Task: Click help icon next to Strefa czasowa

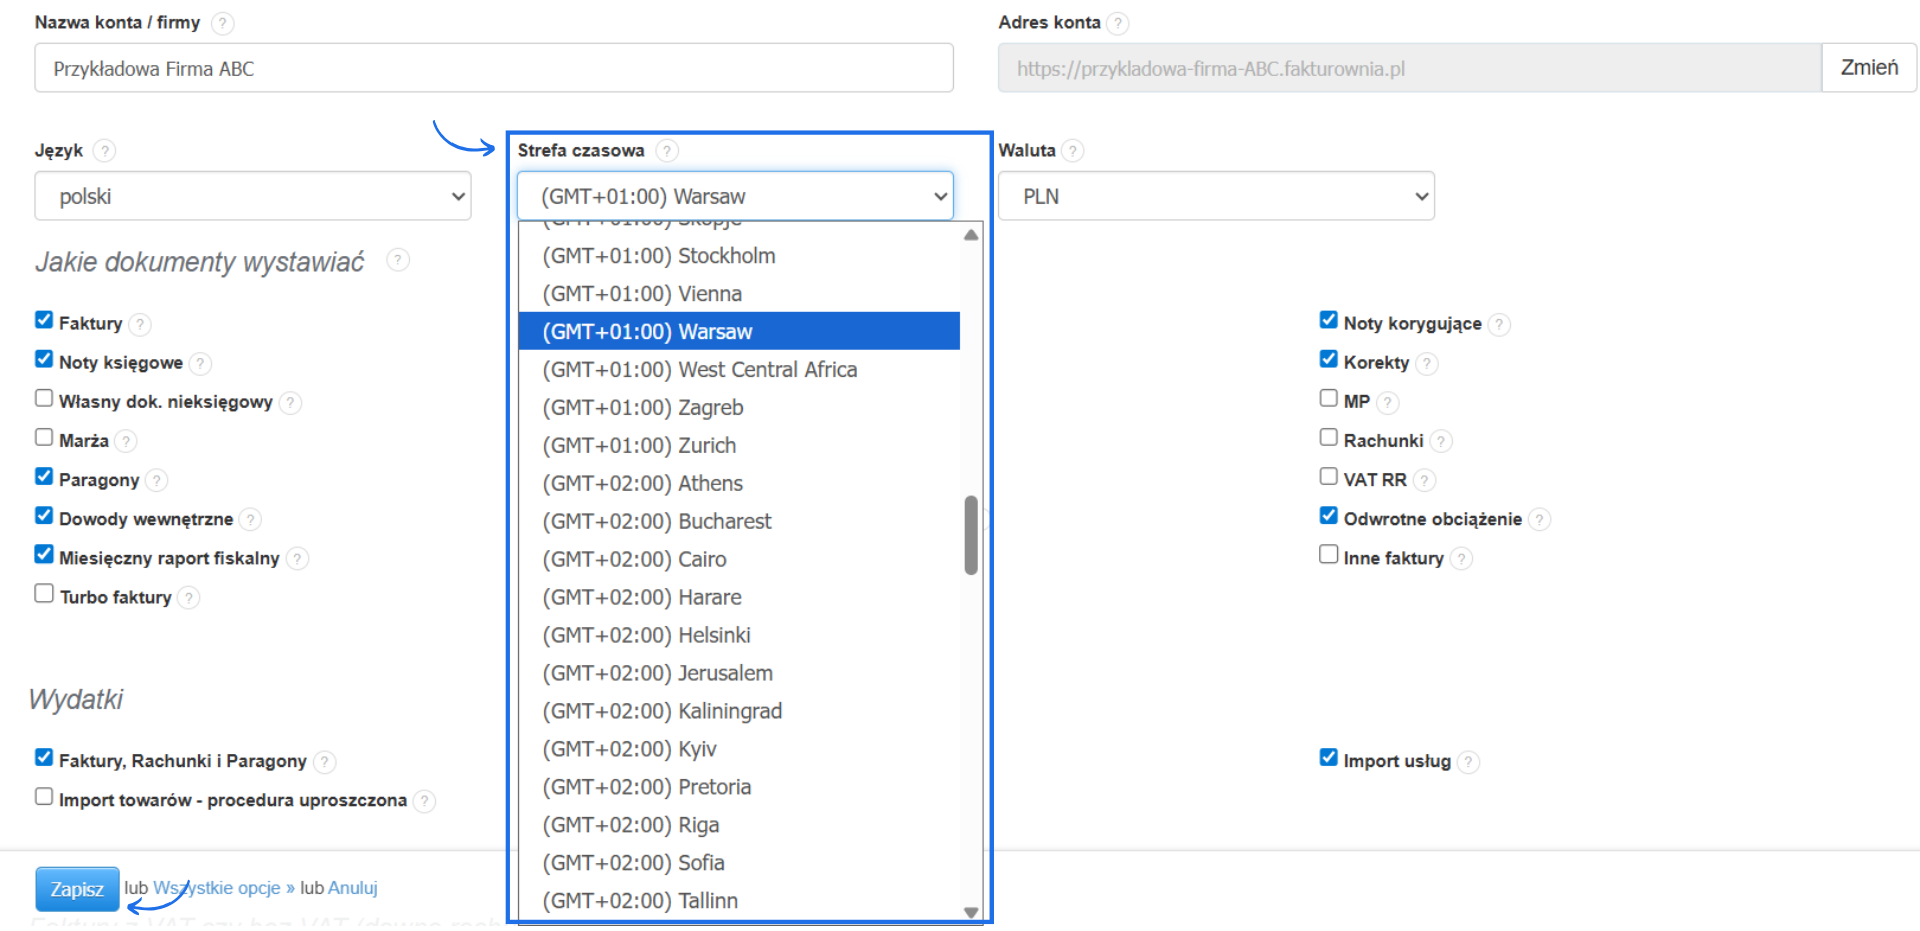Action: 667,151
